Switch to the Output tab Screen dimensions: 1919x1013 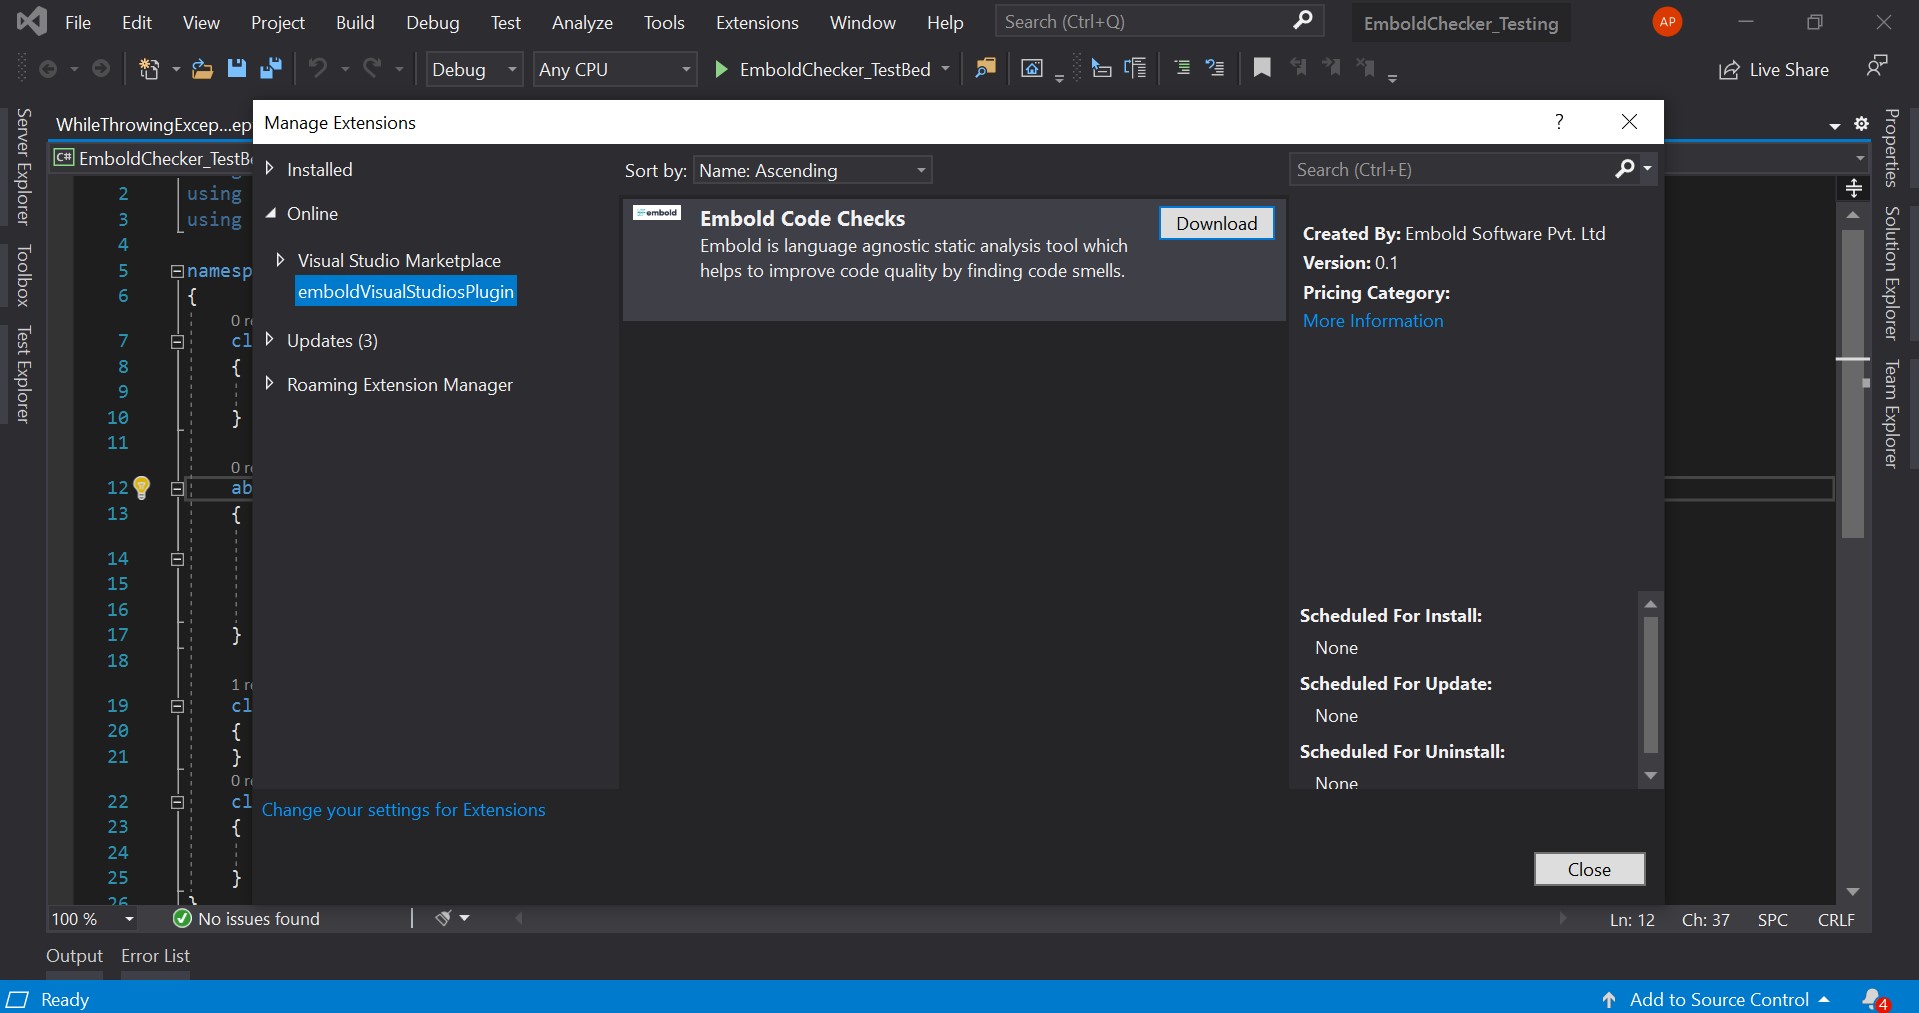coord(74,956)
